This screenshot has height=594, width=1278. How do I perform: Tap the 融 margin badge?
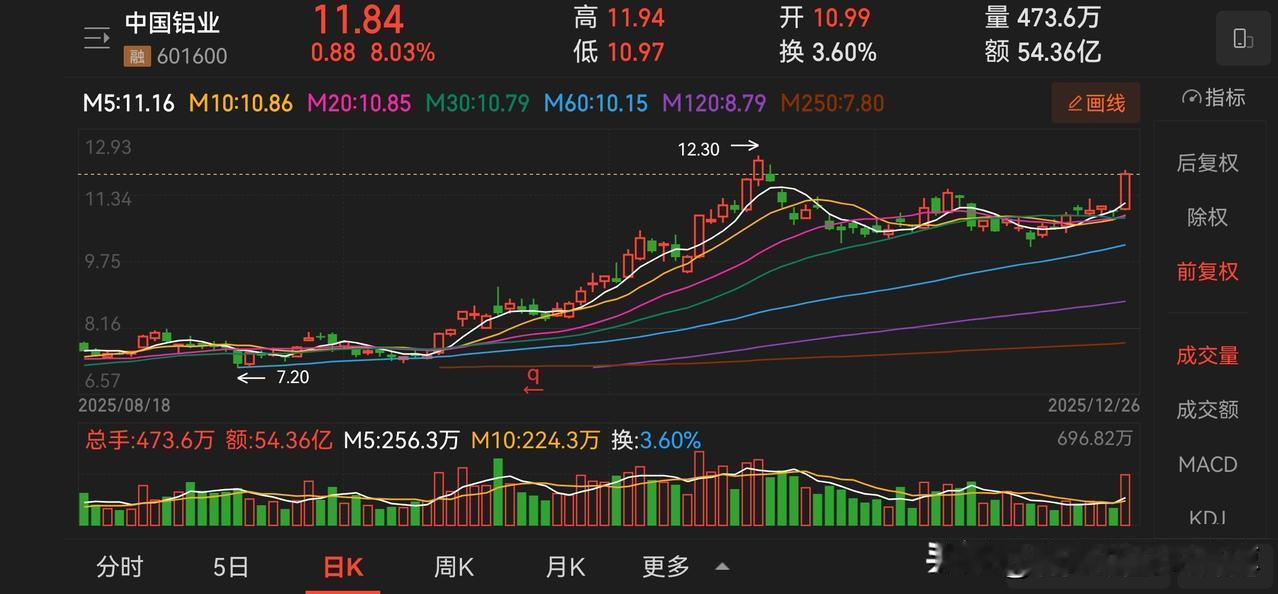136,57
